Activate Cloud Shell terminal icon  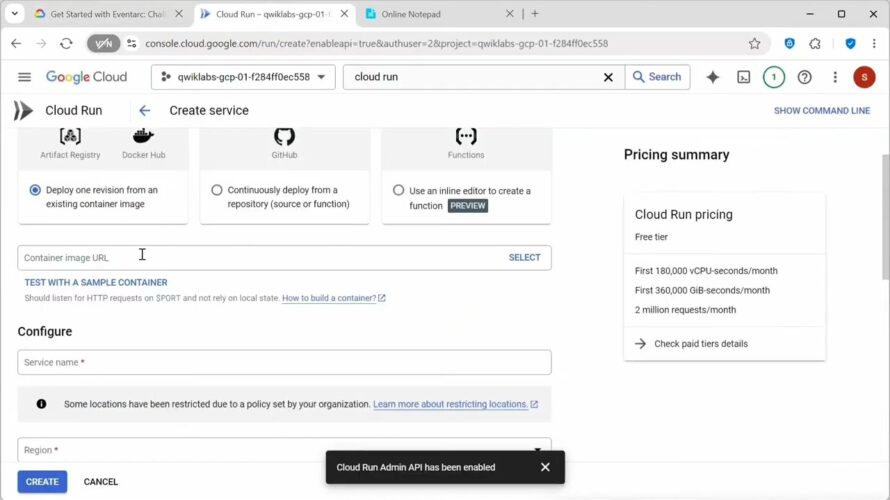(x=743, y=77)
